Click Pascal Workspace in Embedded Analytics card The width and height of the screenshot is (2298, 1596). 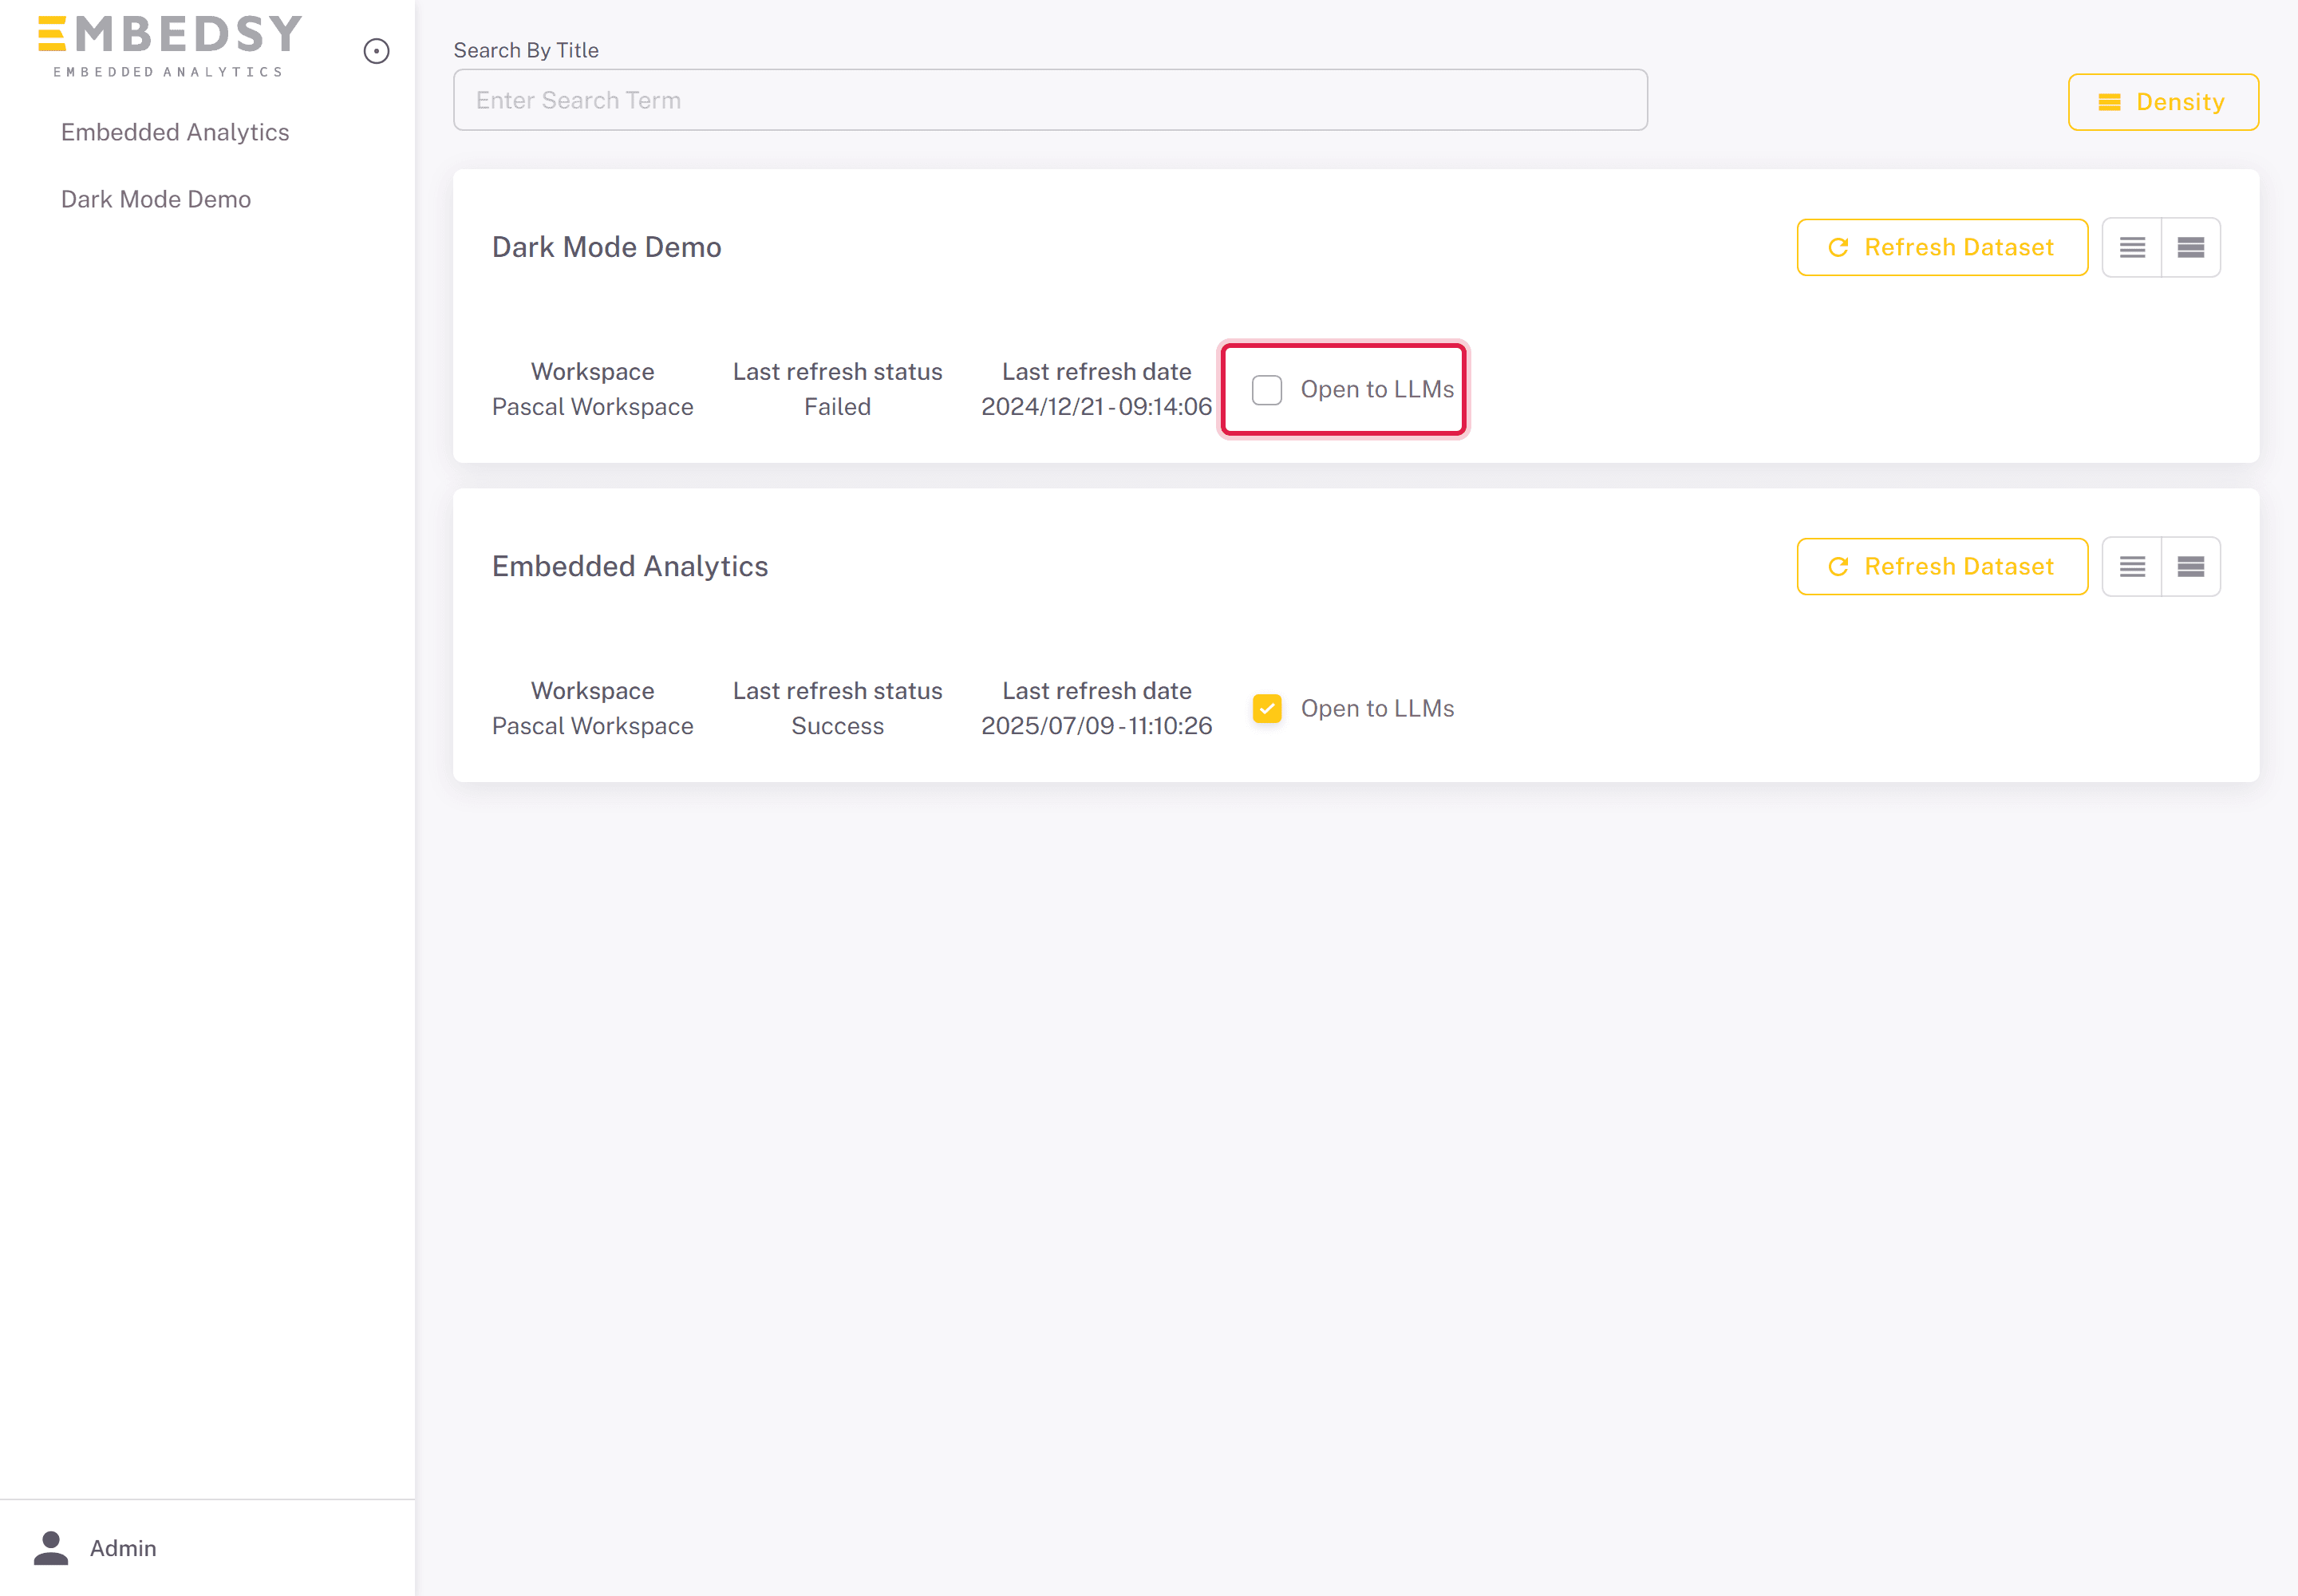[593, 726]
